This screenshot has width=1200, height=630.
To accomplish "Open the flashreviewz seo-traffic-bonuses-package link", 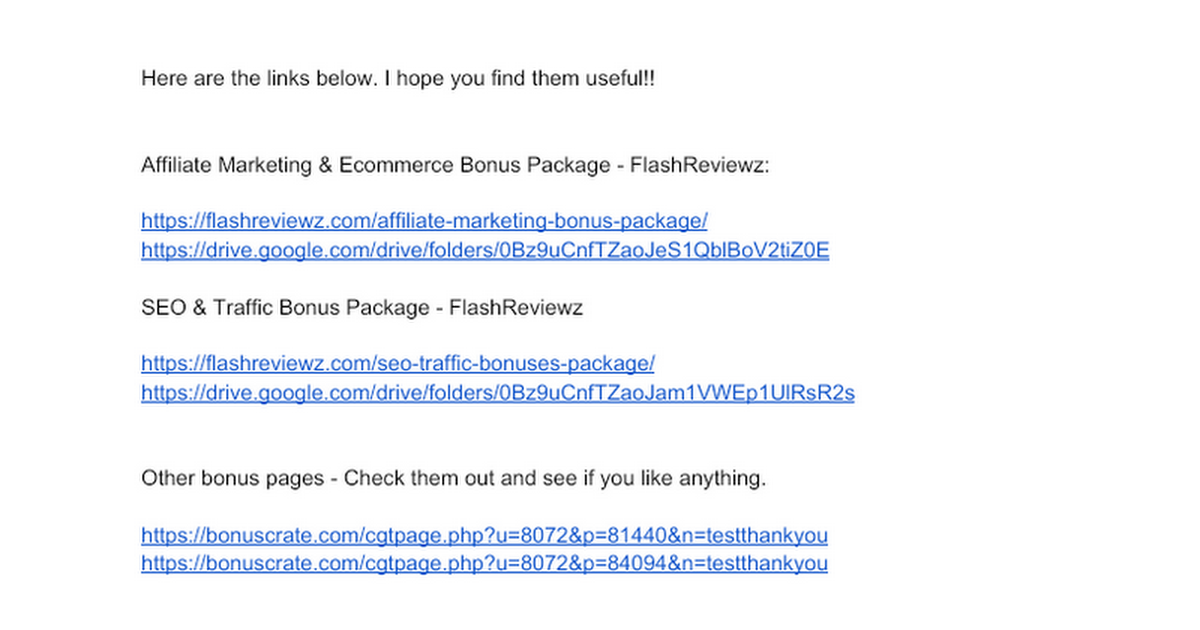I will tap(398, 364).
